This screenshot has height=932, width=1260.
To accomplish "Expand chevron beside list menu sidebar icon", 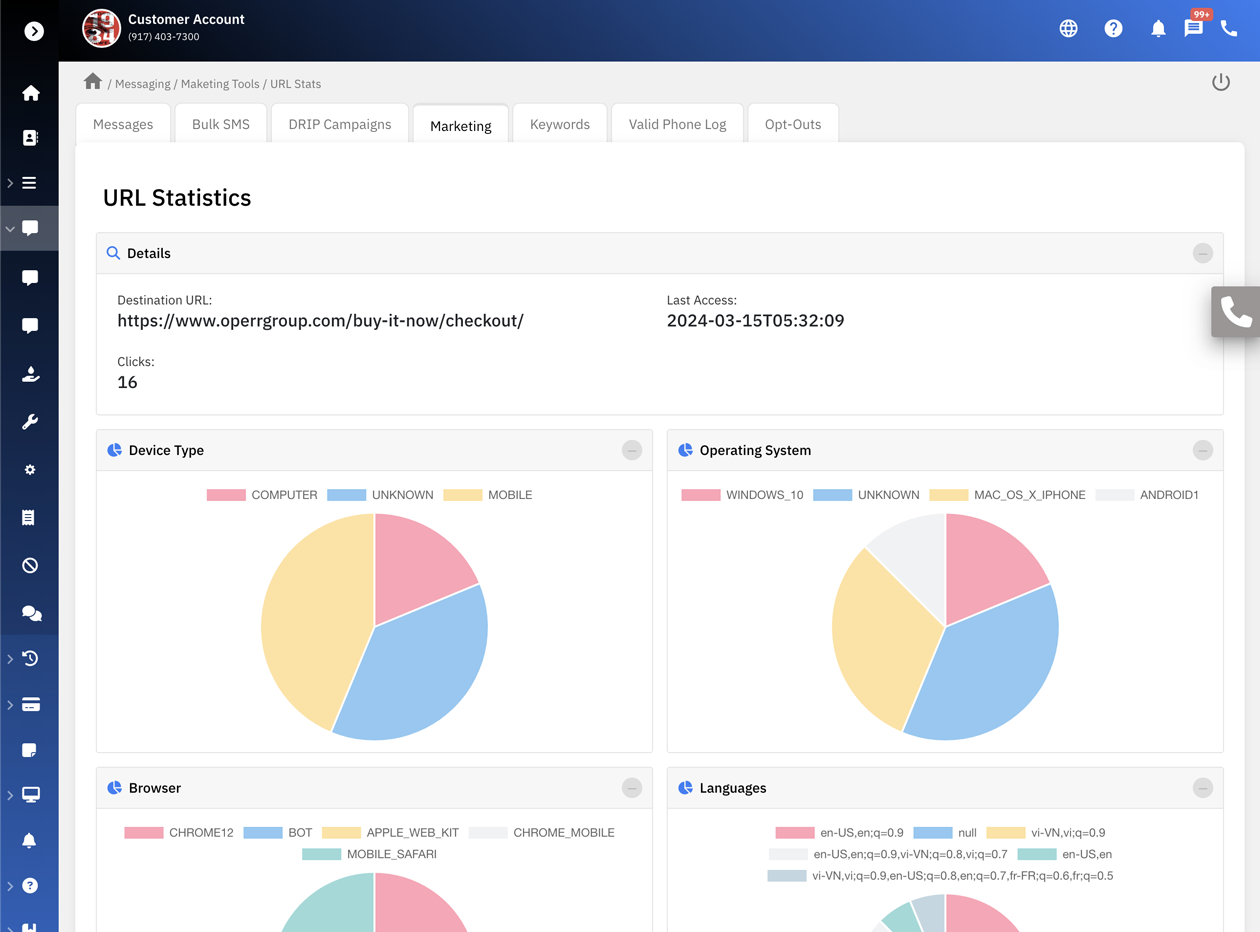I will [x=10, y=183].
